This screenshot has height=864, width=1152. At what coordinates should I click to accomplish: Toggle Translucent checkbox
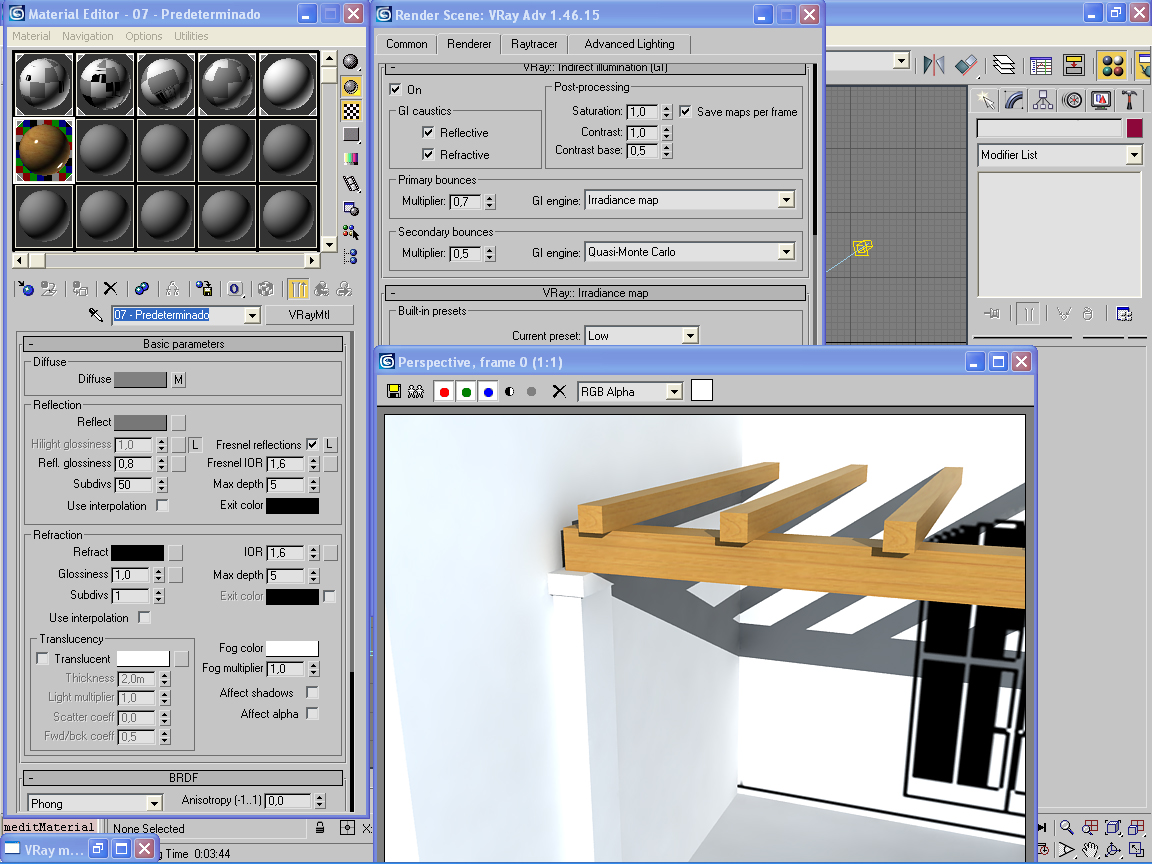43,659
